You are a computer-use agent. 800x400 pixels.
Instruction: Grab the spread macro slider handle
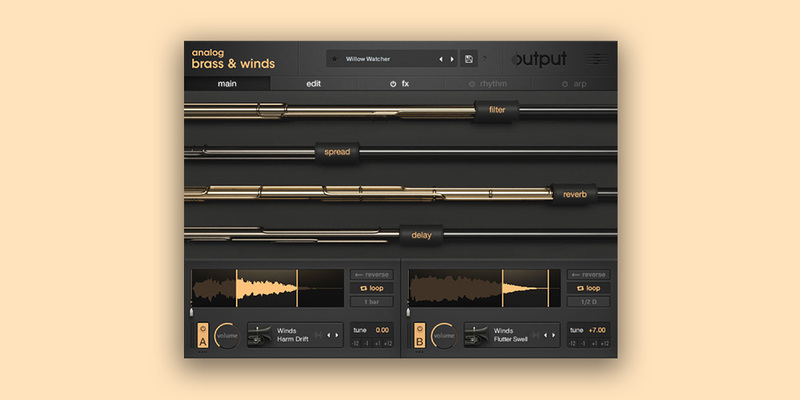point(337,152)
